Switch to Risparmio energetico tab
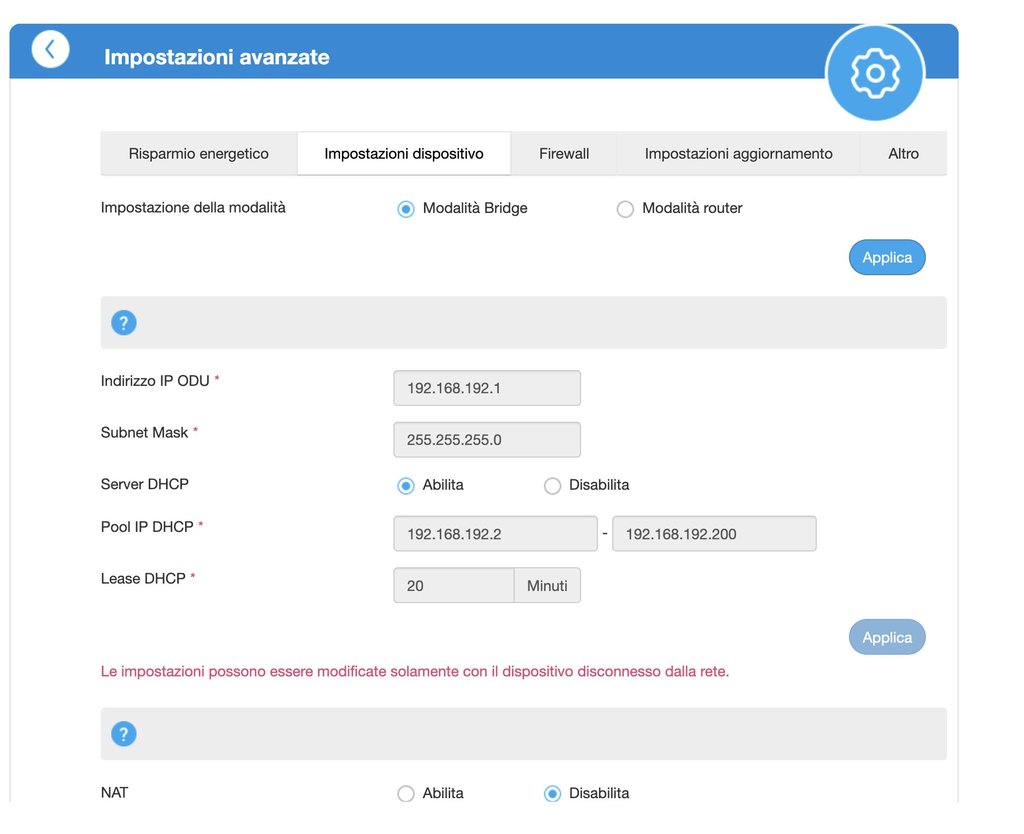 [x=199, y=154]
